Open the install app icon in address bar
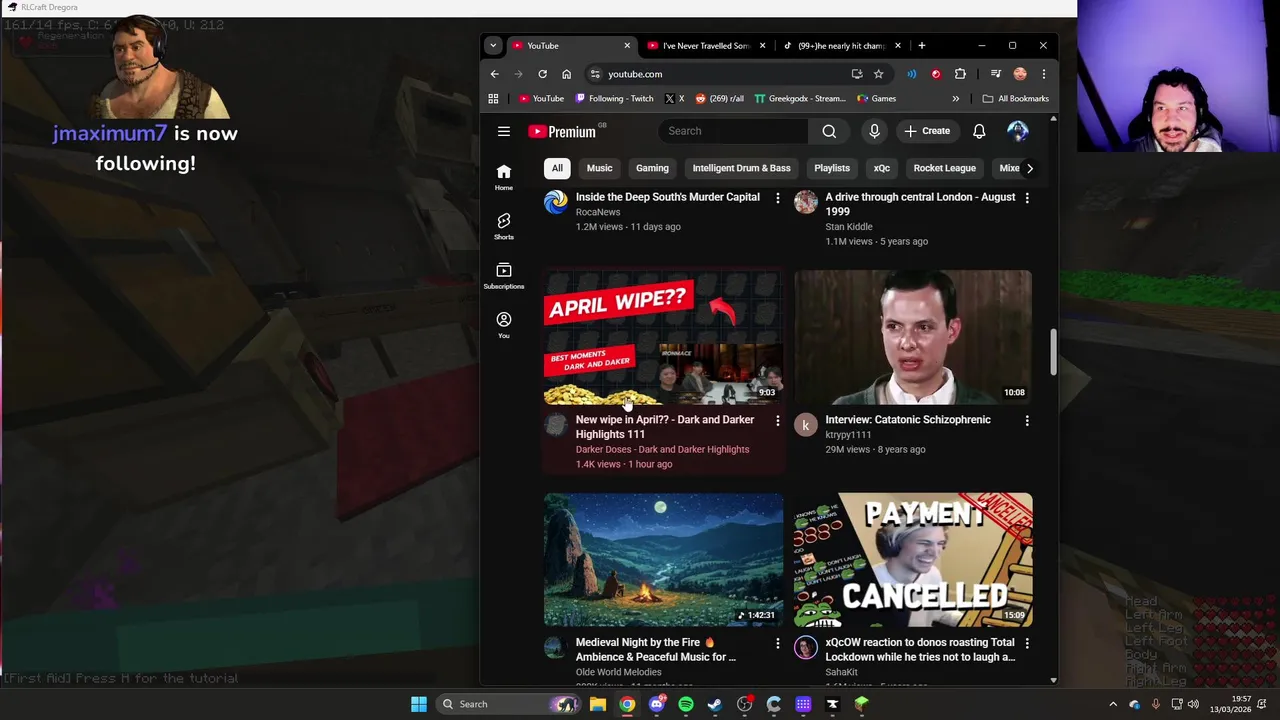This screenshot has height=720, width=1280. [x=857, y=74]
